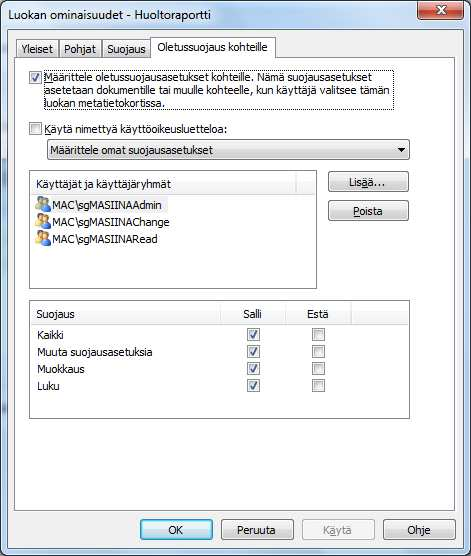Open the Pohjat tab
This screenshot has height=556, width=471.
point(80,49)
